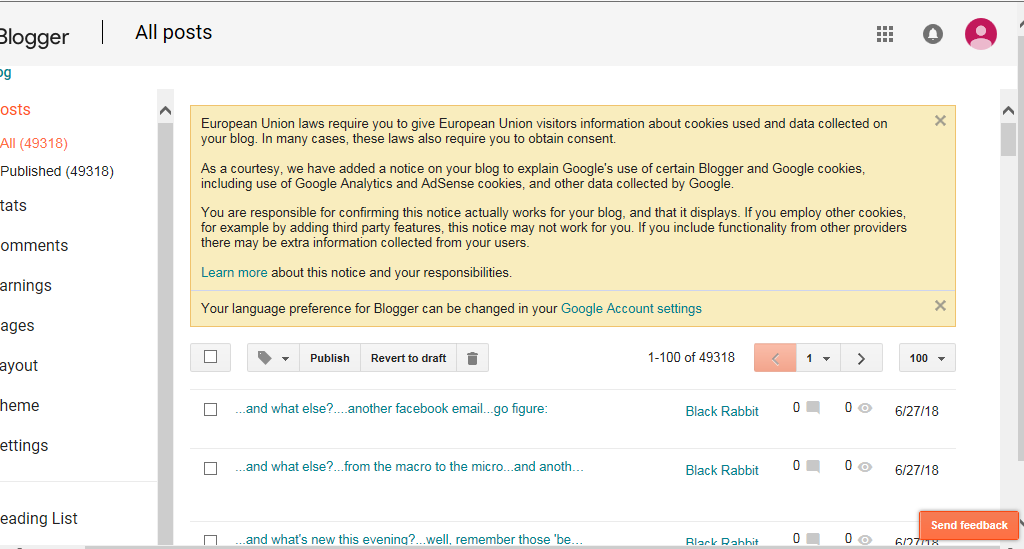This screenshot has width=1024, height=549.
Task: Click the Blogger logo text
Action: pyautogui.click(x=34, y=37)
